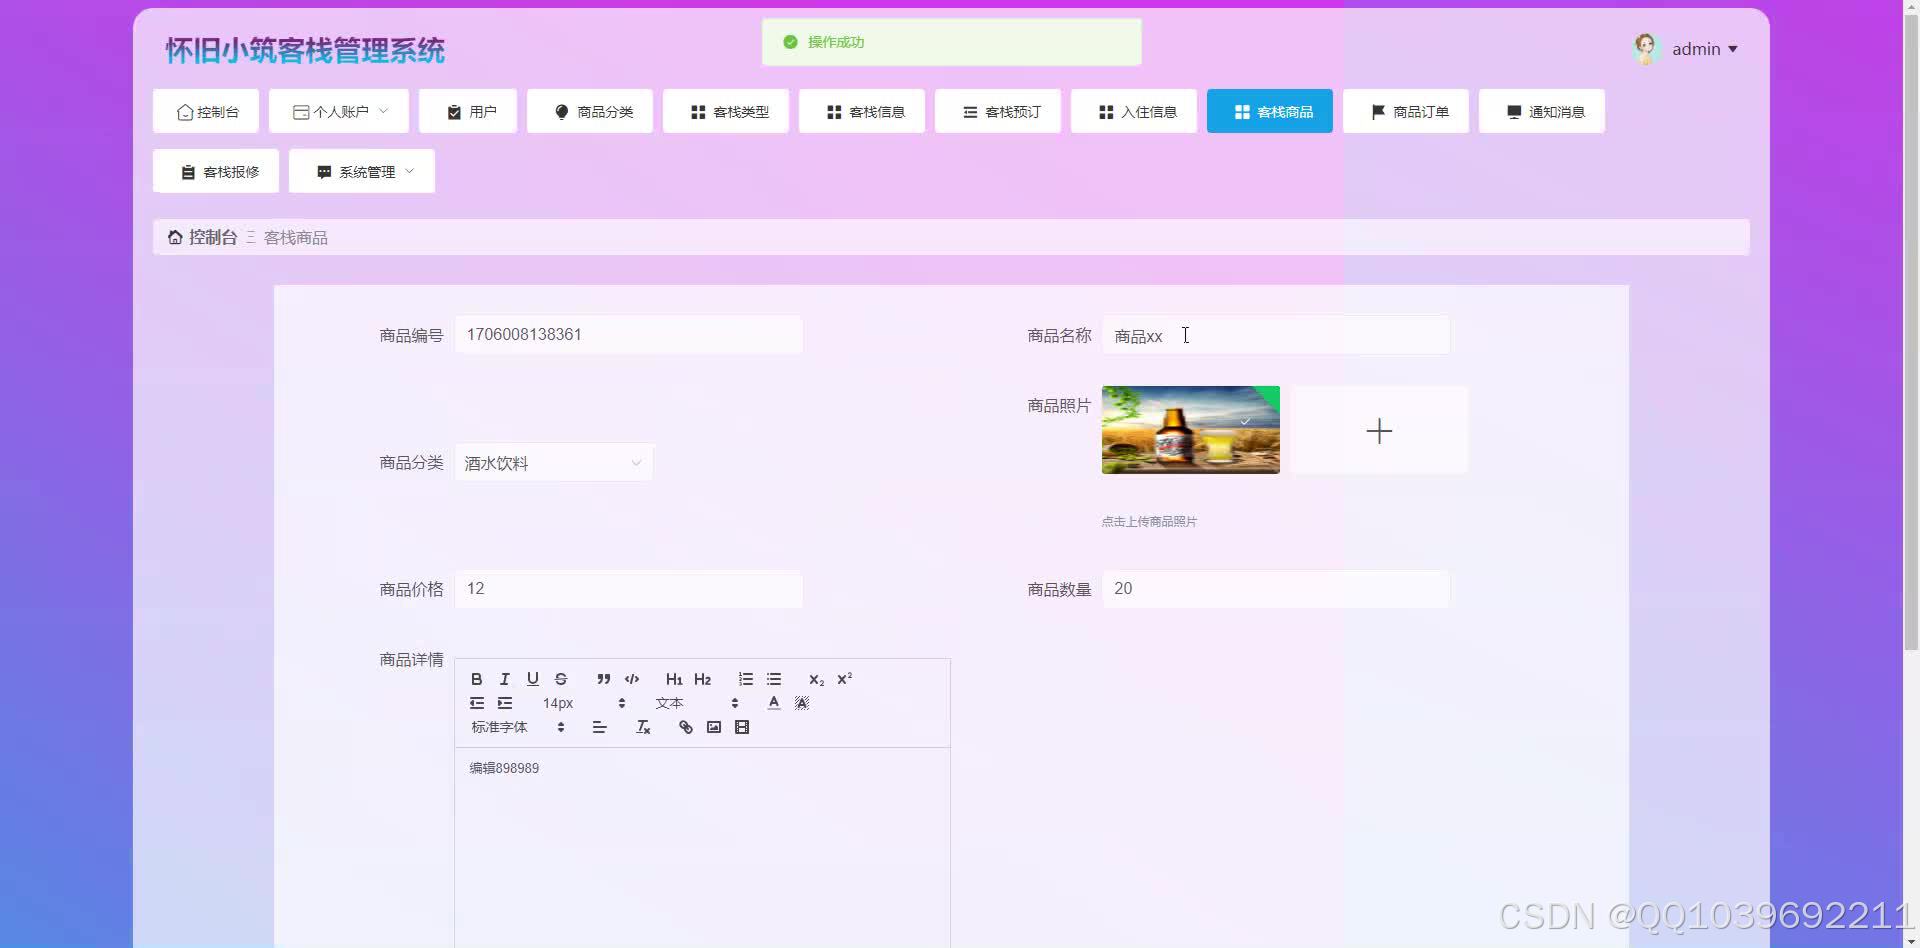The height and width of the screenshot is (948, 1920).
Task: Open the 客栈预订 section
Action: (997, 111)
